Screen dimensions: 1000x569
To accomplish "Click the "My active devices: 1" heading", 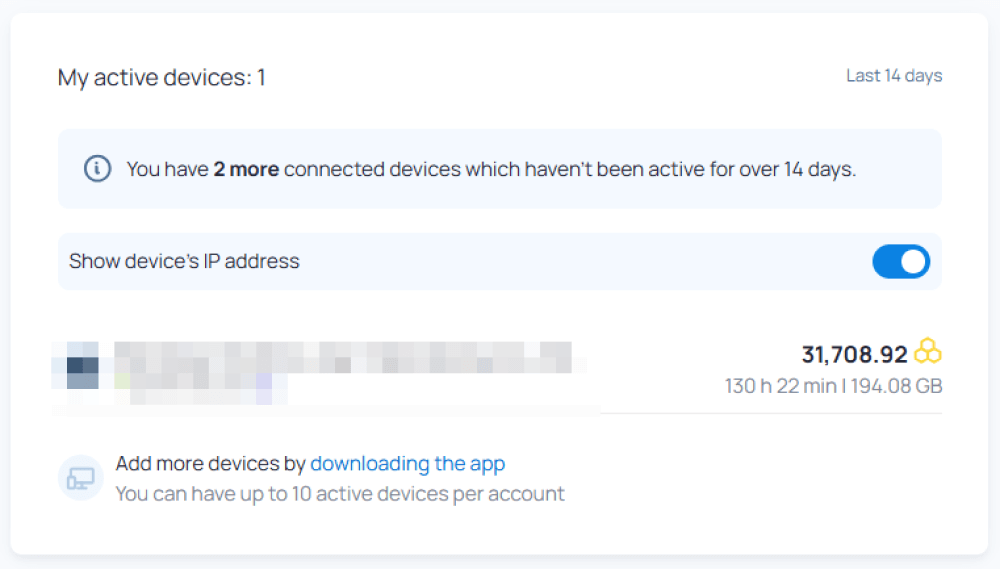I will [x=162, y=78].
